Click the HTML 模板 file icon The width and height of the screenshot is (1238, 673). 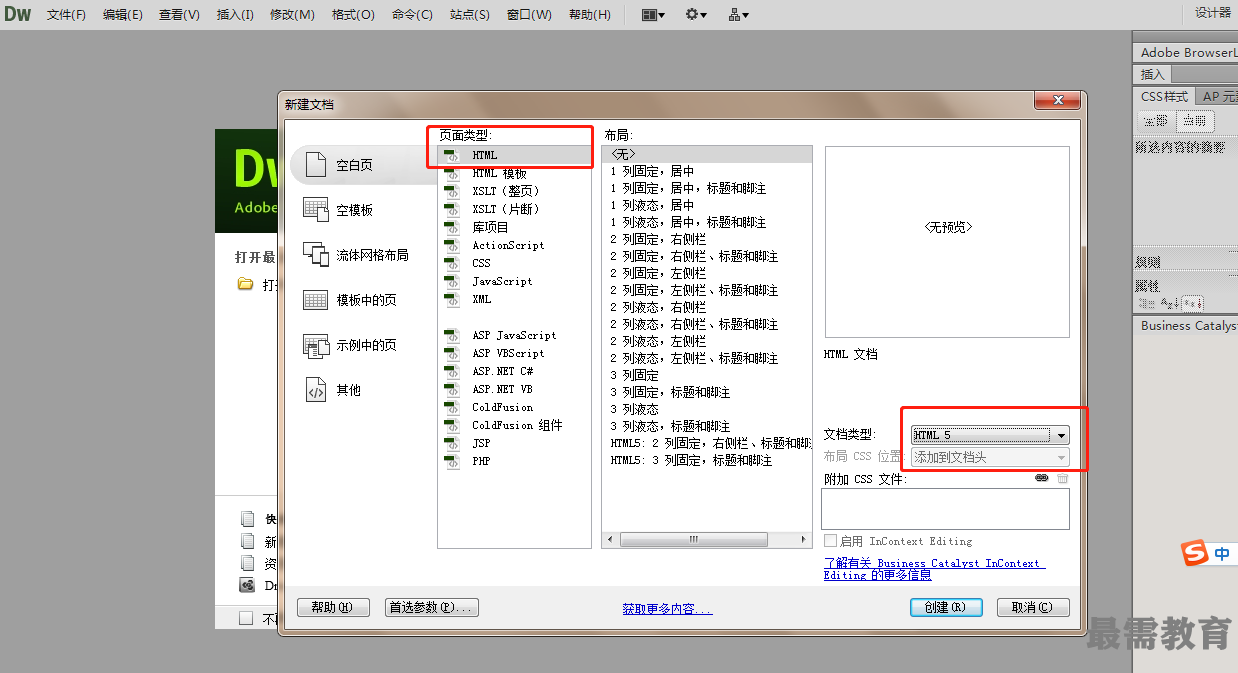pyautogui.click(x=451, y=173)
